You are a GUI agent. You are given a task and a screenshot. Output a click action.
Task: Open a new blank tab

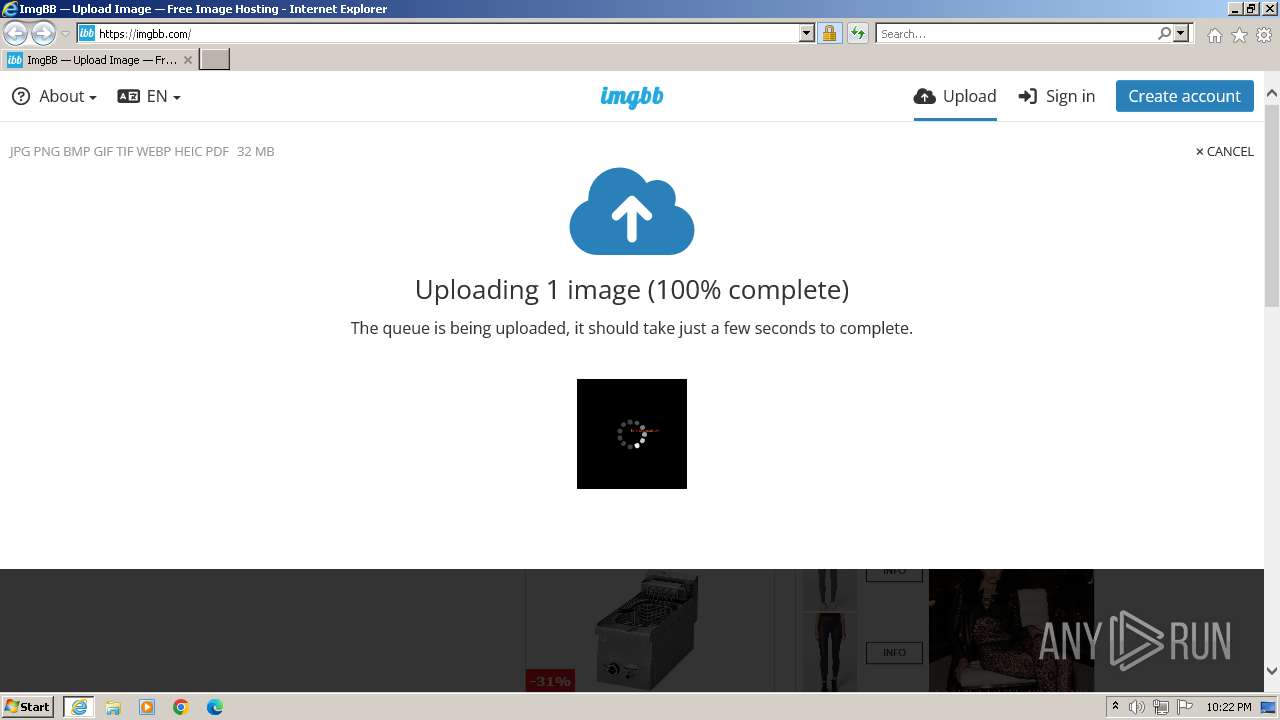coord(215,60)
